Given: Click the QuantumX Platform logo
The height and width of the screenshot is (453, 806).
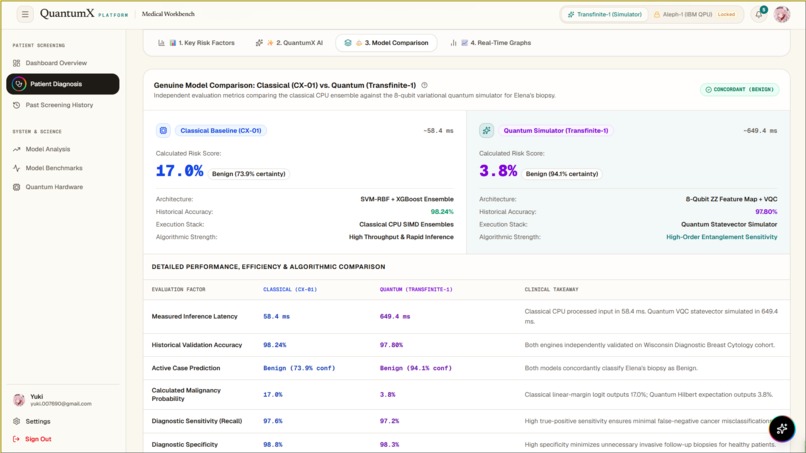Looking at the screenshot, I should tap(84, 14).
